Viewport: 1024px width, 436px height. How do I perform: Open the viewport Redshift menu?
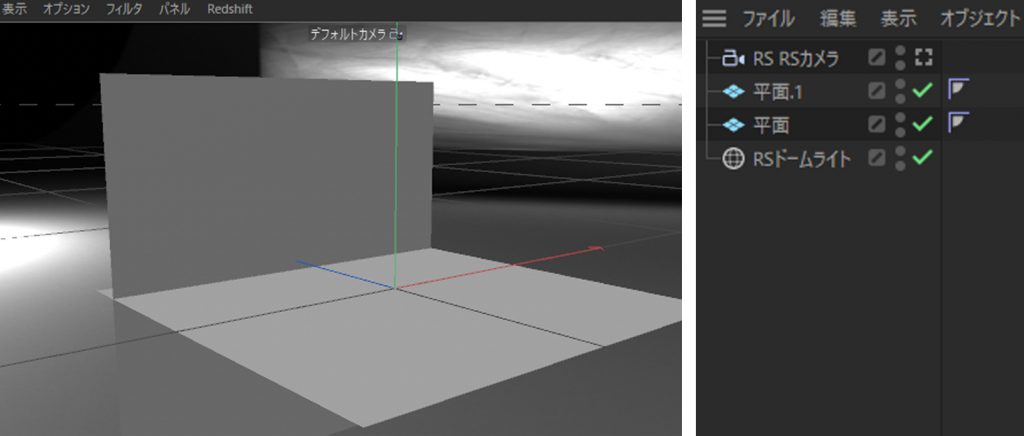tap(230, 9)
